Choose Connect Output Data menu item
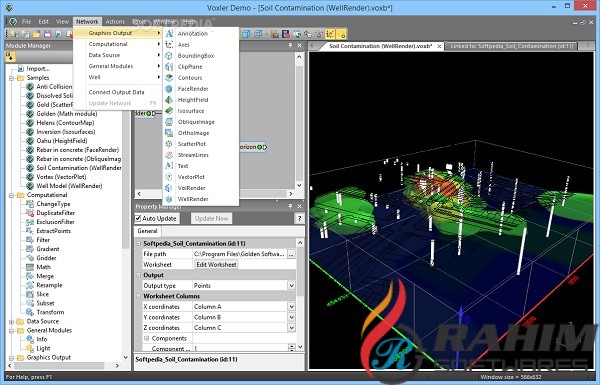The width and height of the screenshot is (600, 385). coord(118,92)
